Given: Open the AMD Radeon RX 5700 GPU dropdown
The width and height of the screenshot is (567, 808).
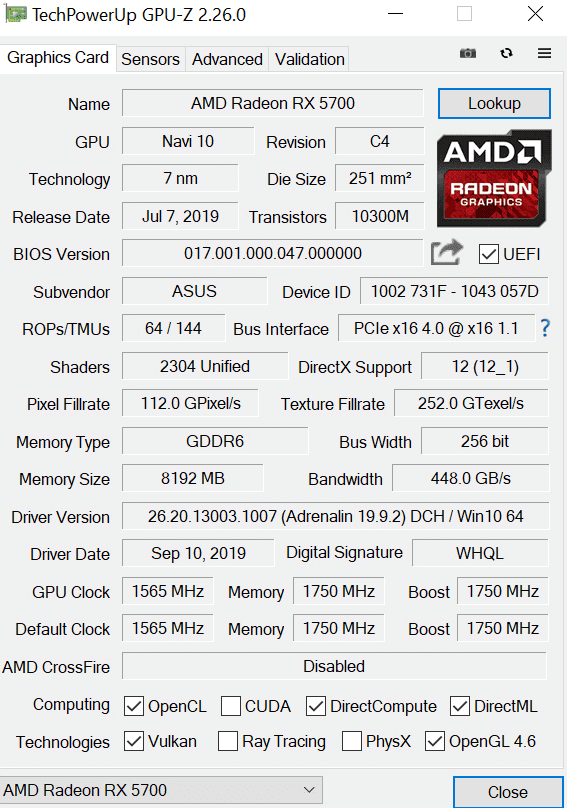Looking at the screenshot, I should pyautogui.click(x=161, y=790).
